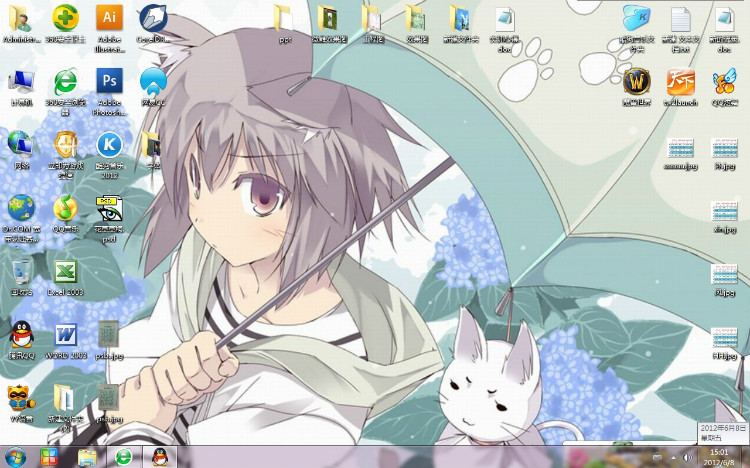
Task: Show hidden tray icons arrow
Action: (673, 458)
